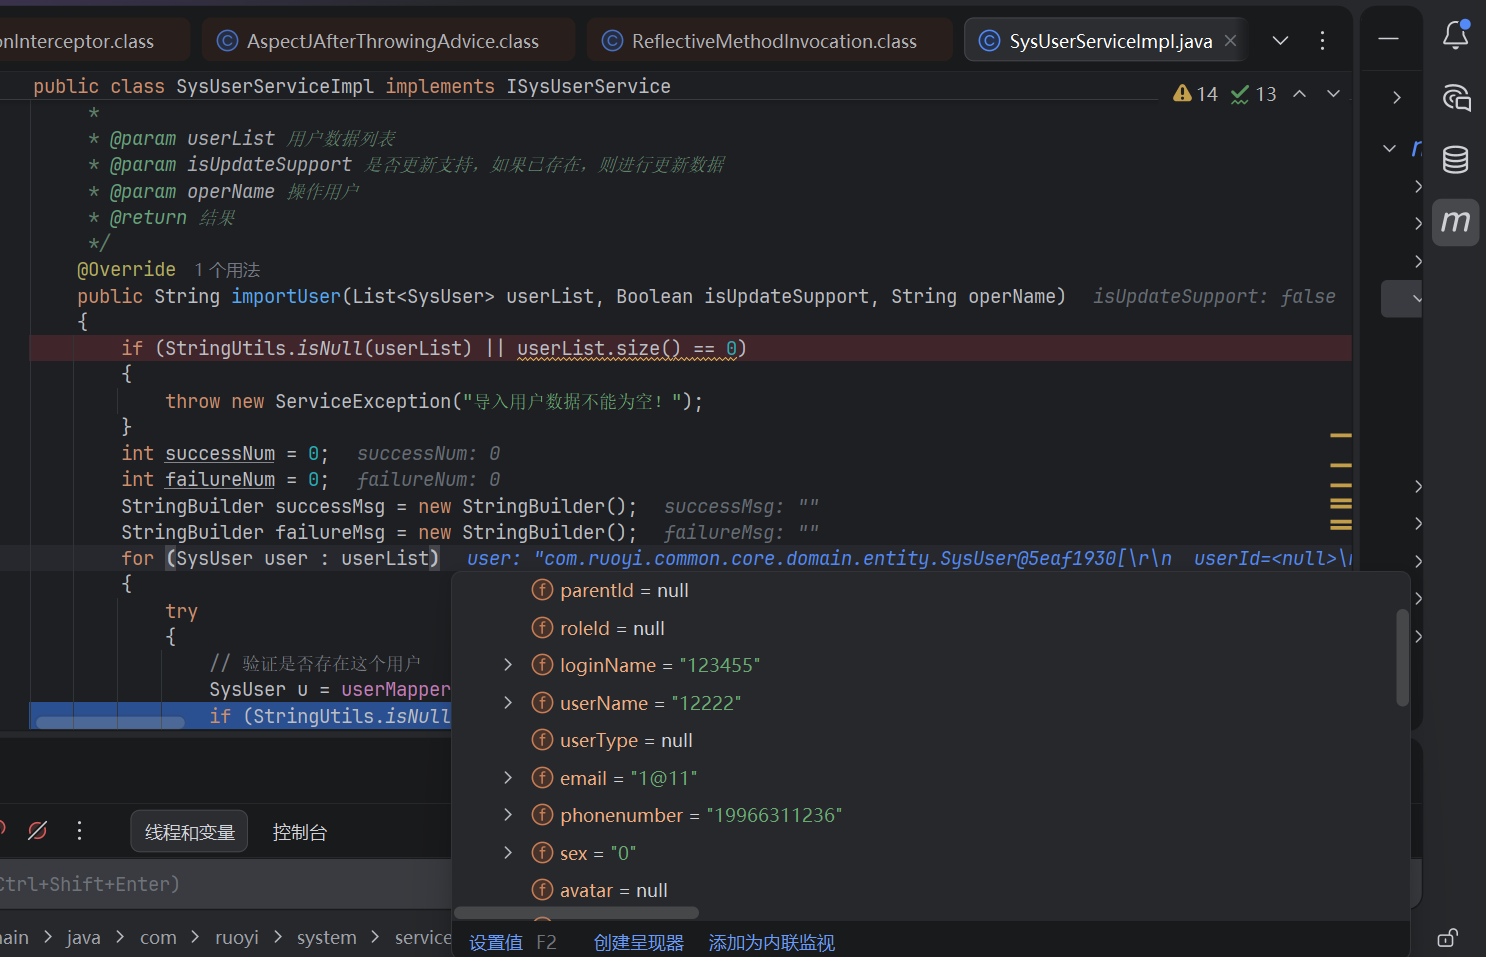This screenshot has width=1486, height=957.
Task: Click the successNum variable declaration
Action: pos(220,453)
